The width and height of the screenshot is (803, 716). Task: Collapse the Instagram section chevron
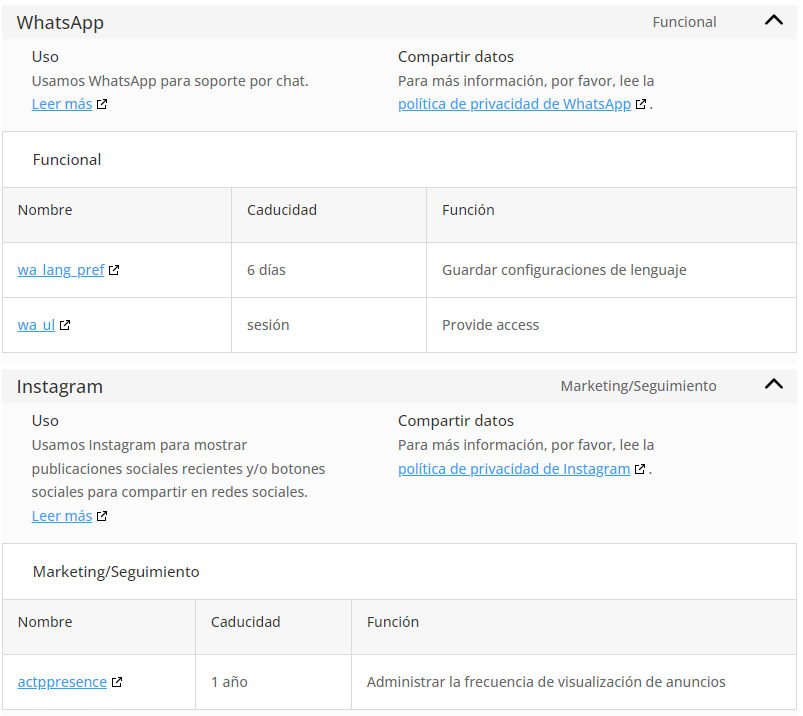[x=773, y=384]
